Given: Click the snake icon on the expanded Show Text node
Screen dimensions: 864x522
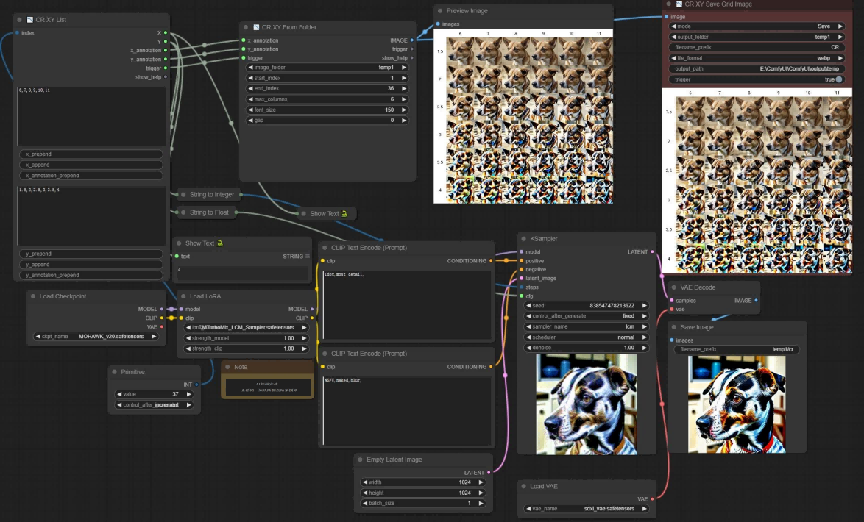Looking at the screenshot, I should [219, 243].
